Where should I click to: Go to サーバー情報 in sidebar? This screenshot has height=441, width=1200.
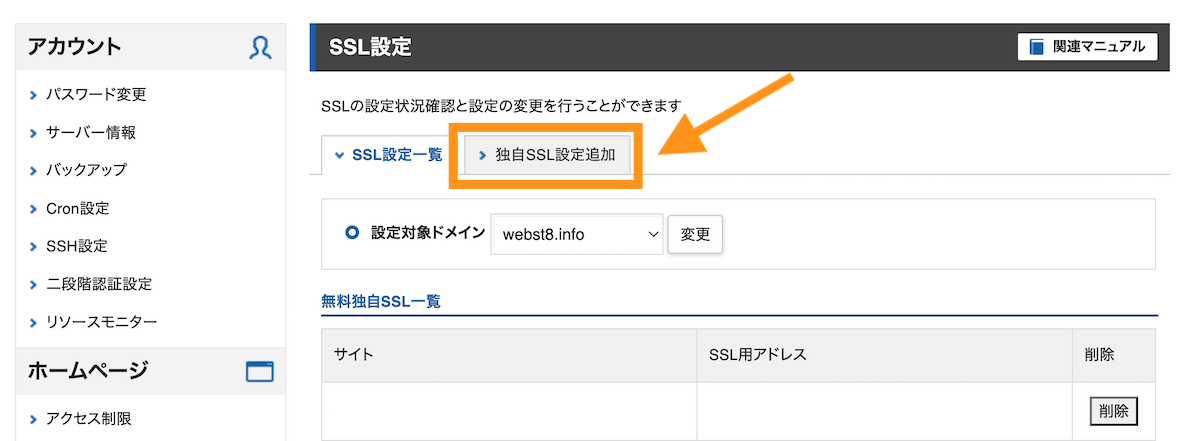point(90,133)
